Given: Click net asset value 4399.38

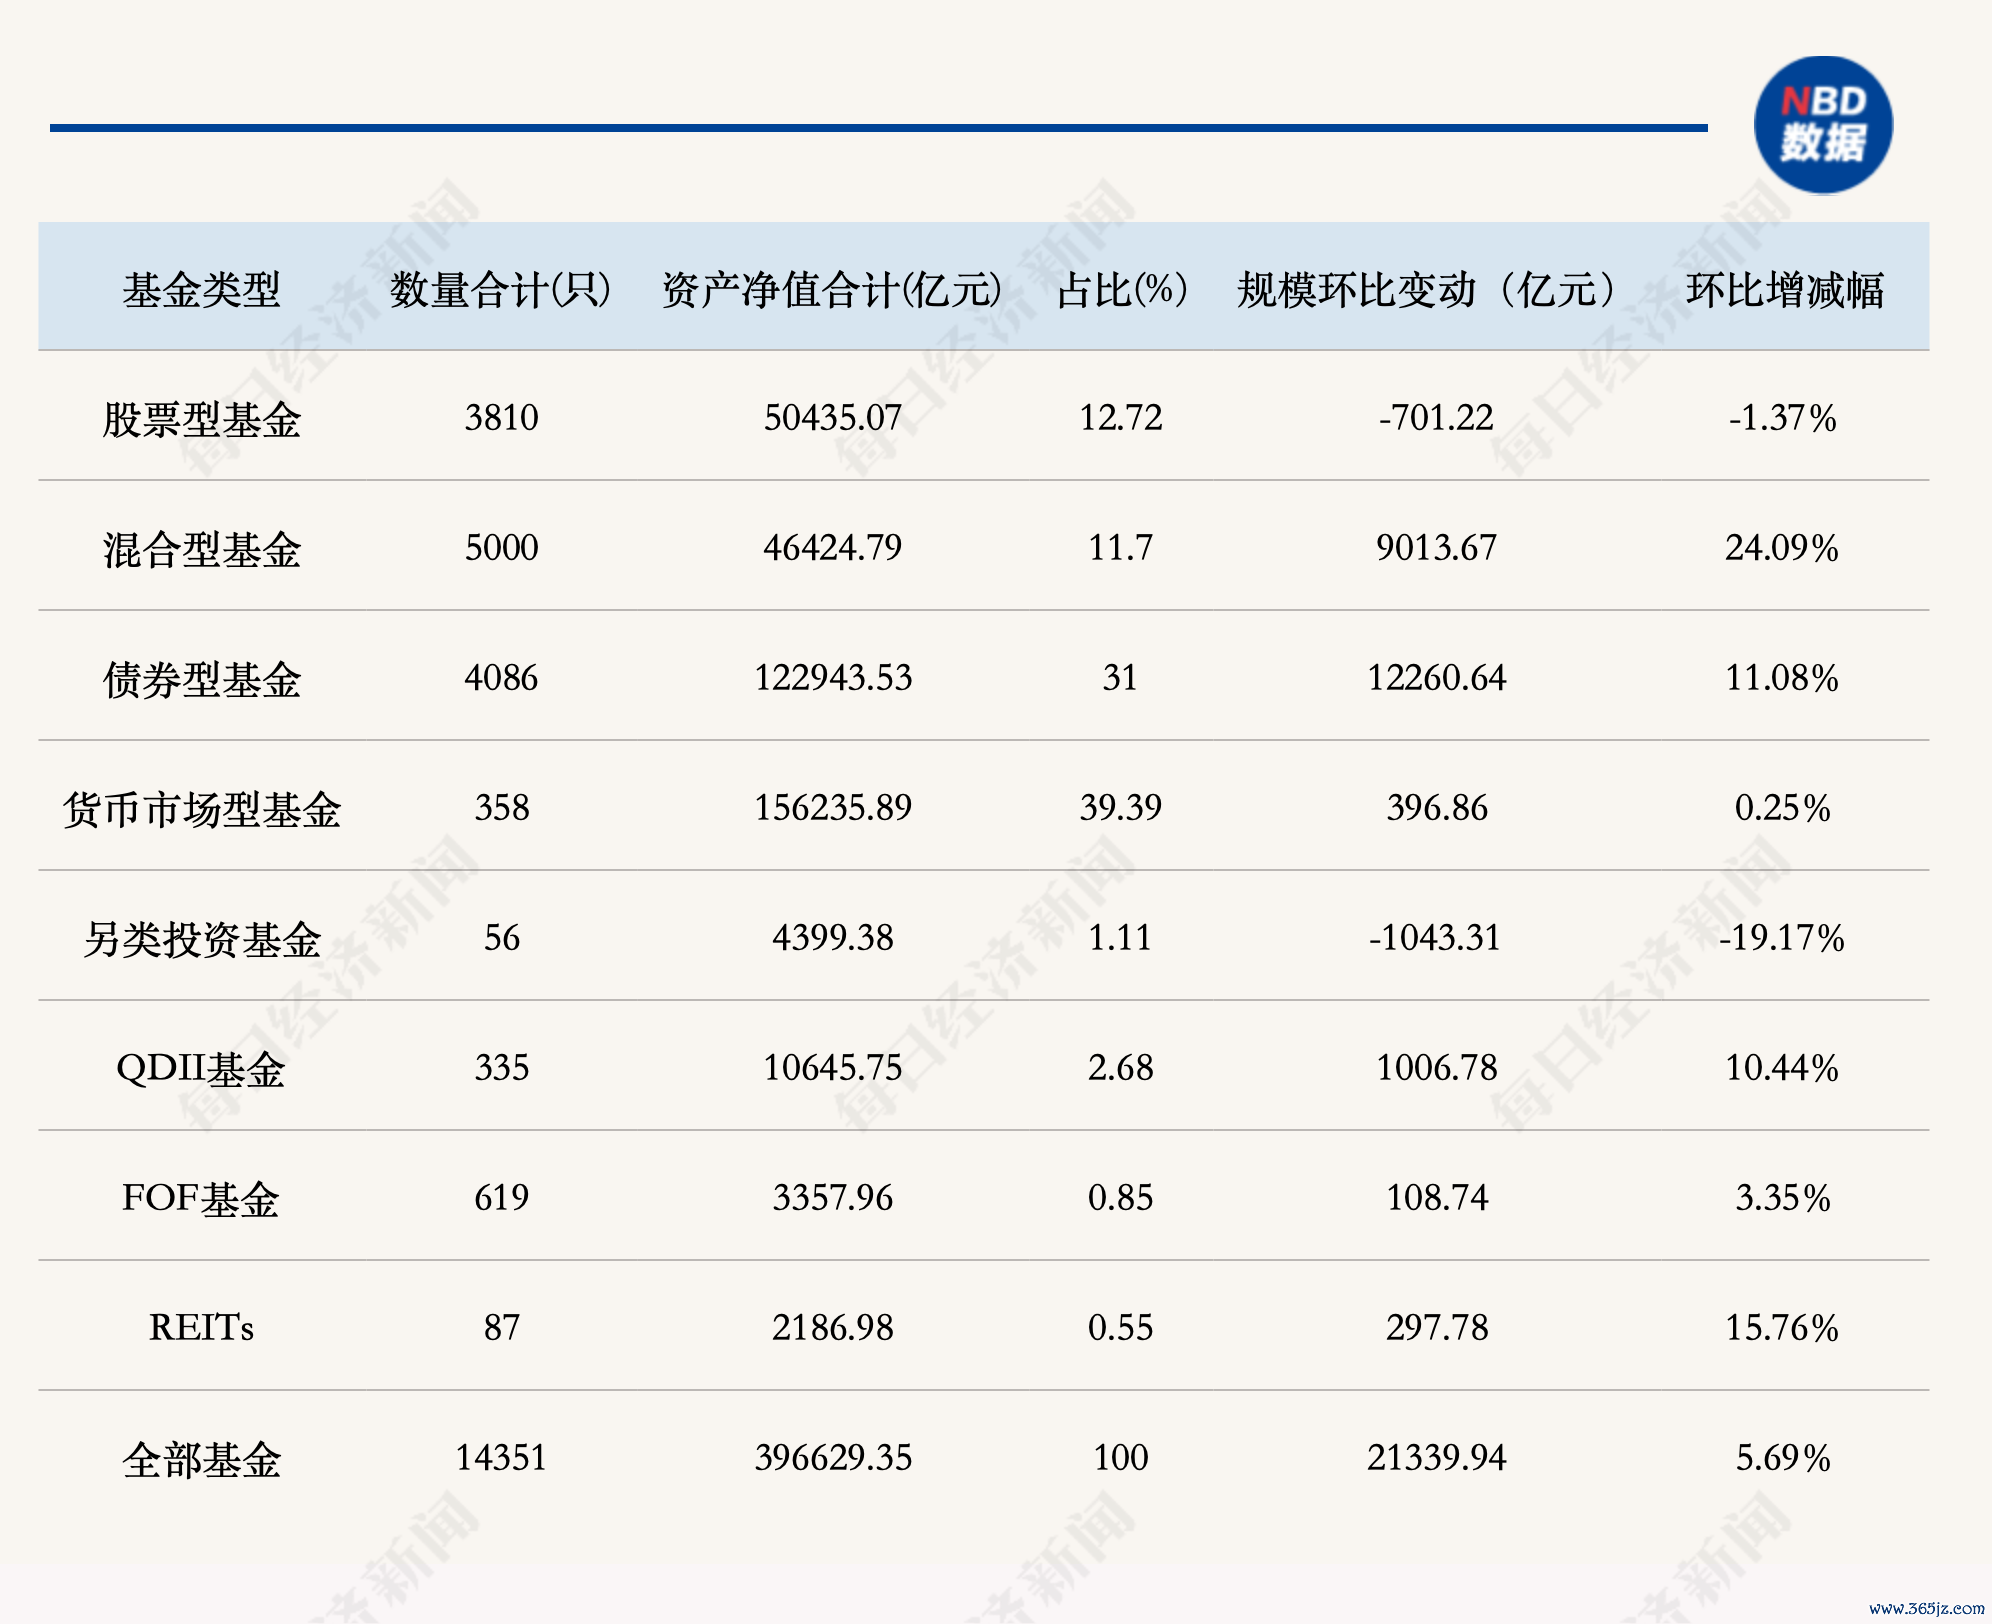Looking at the screenshot, I should [832, 937].
